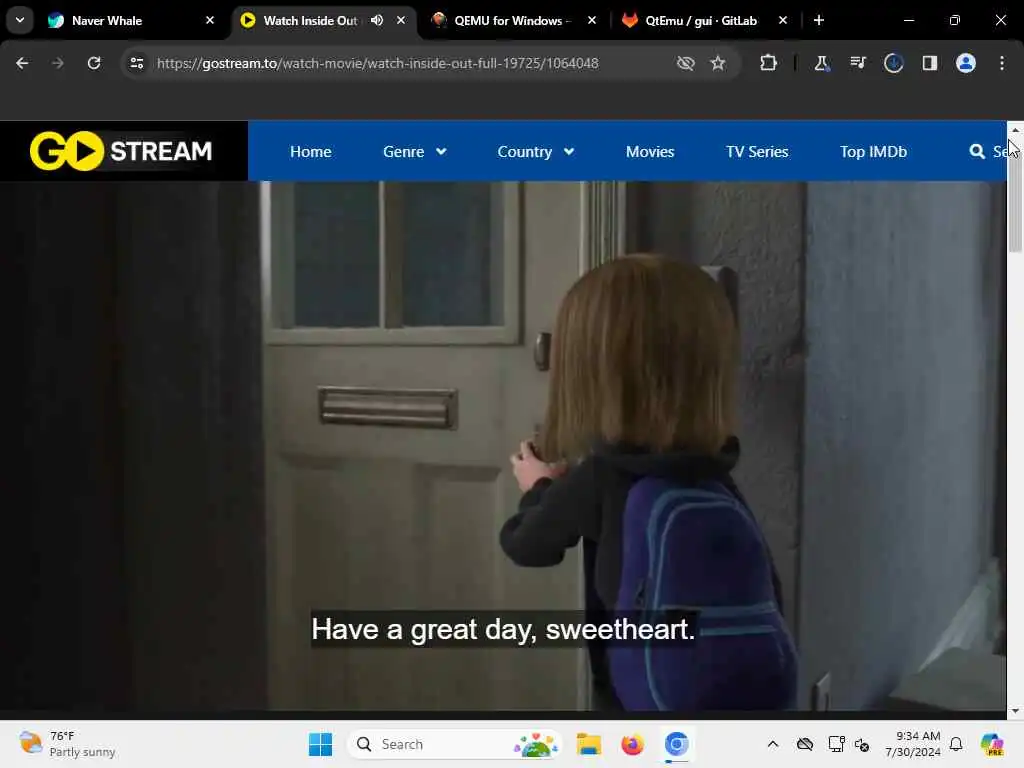Open the Movies page
The image size is (1024, 768).
tap(650, 152)
